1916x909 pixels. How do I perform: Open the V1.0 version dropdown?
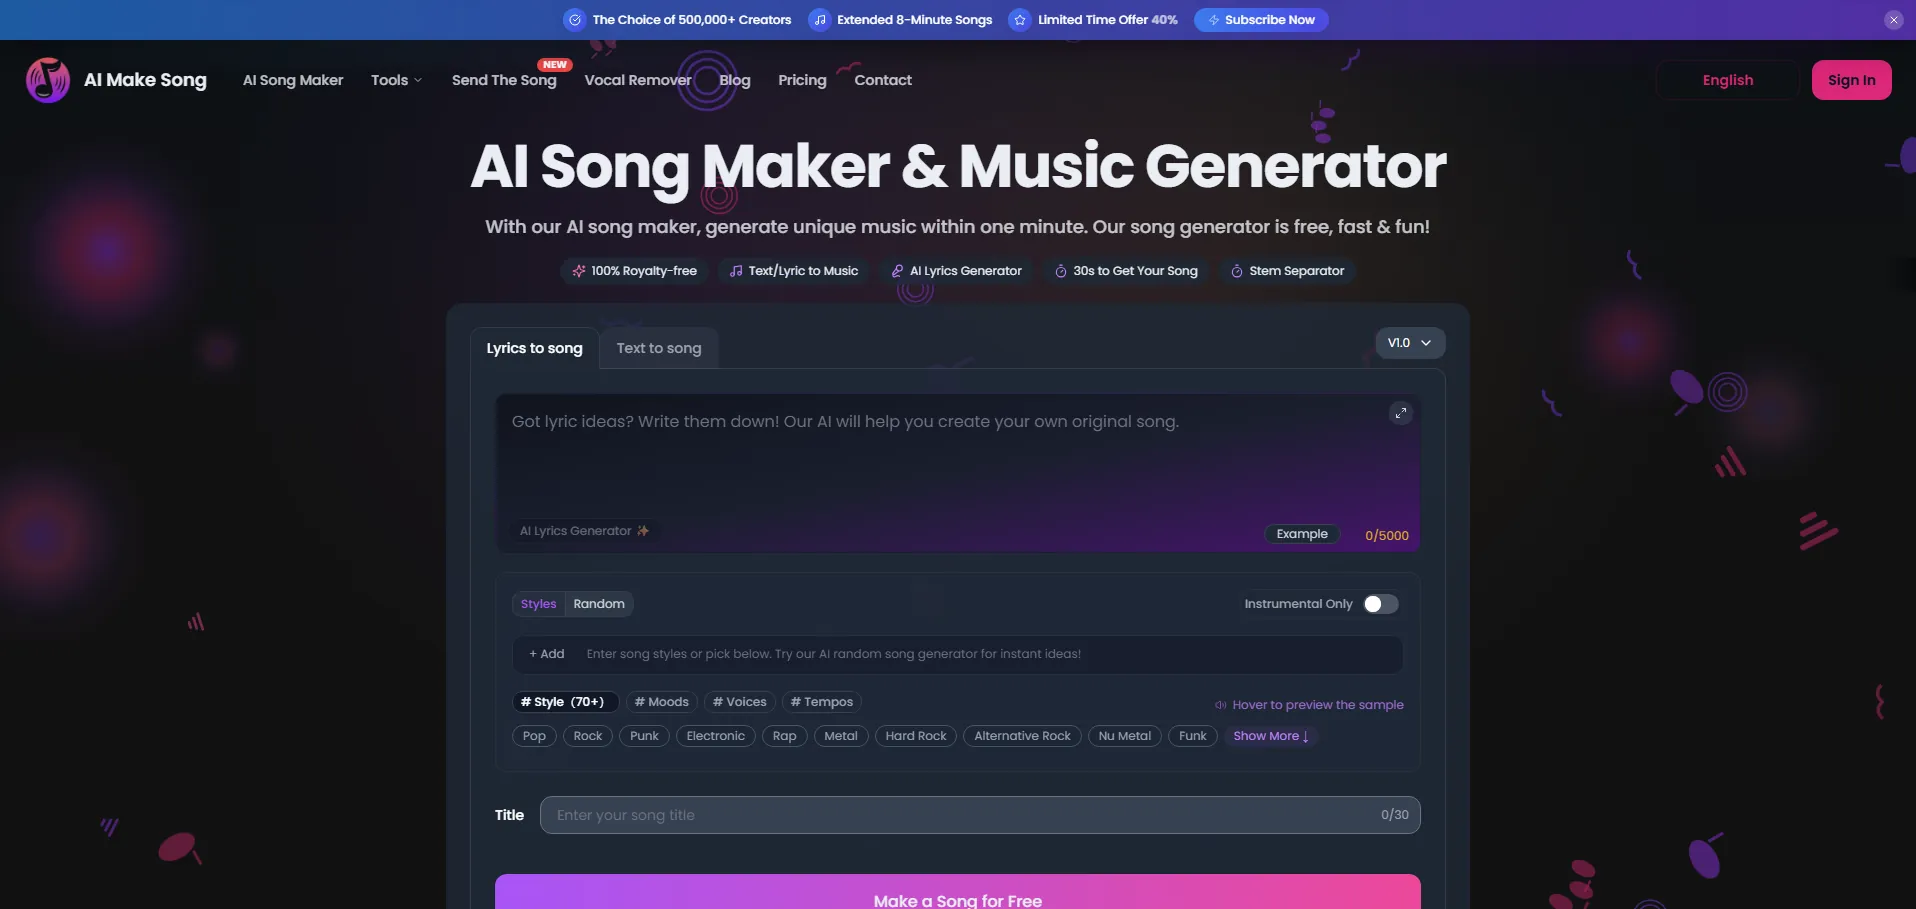[1409, 343]
